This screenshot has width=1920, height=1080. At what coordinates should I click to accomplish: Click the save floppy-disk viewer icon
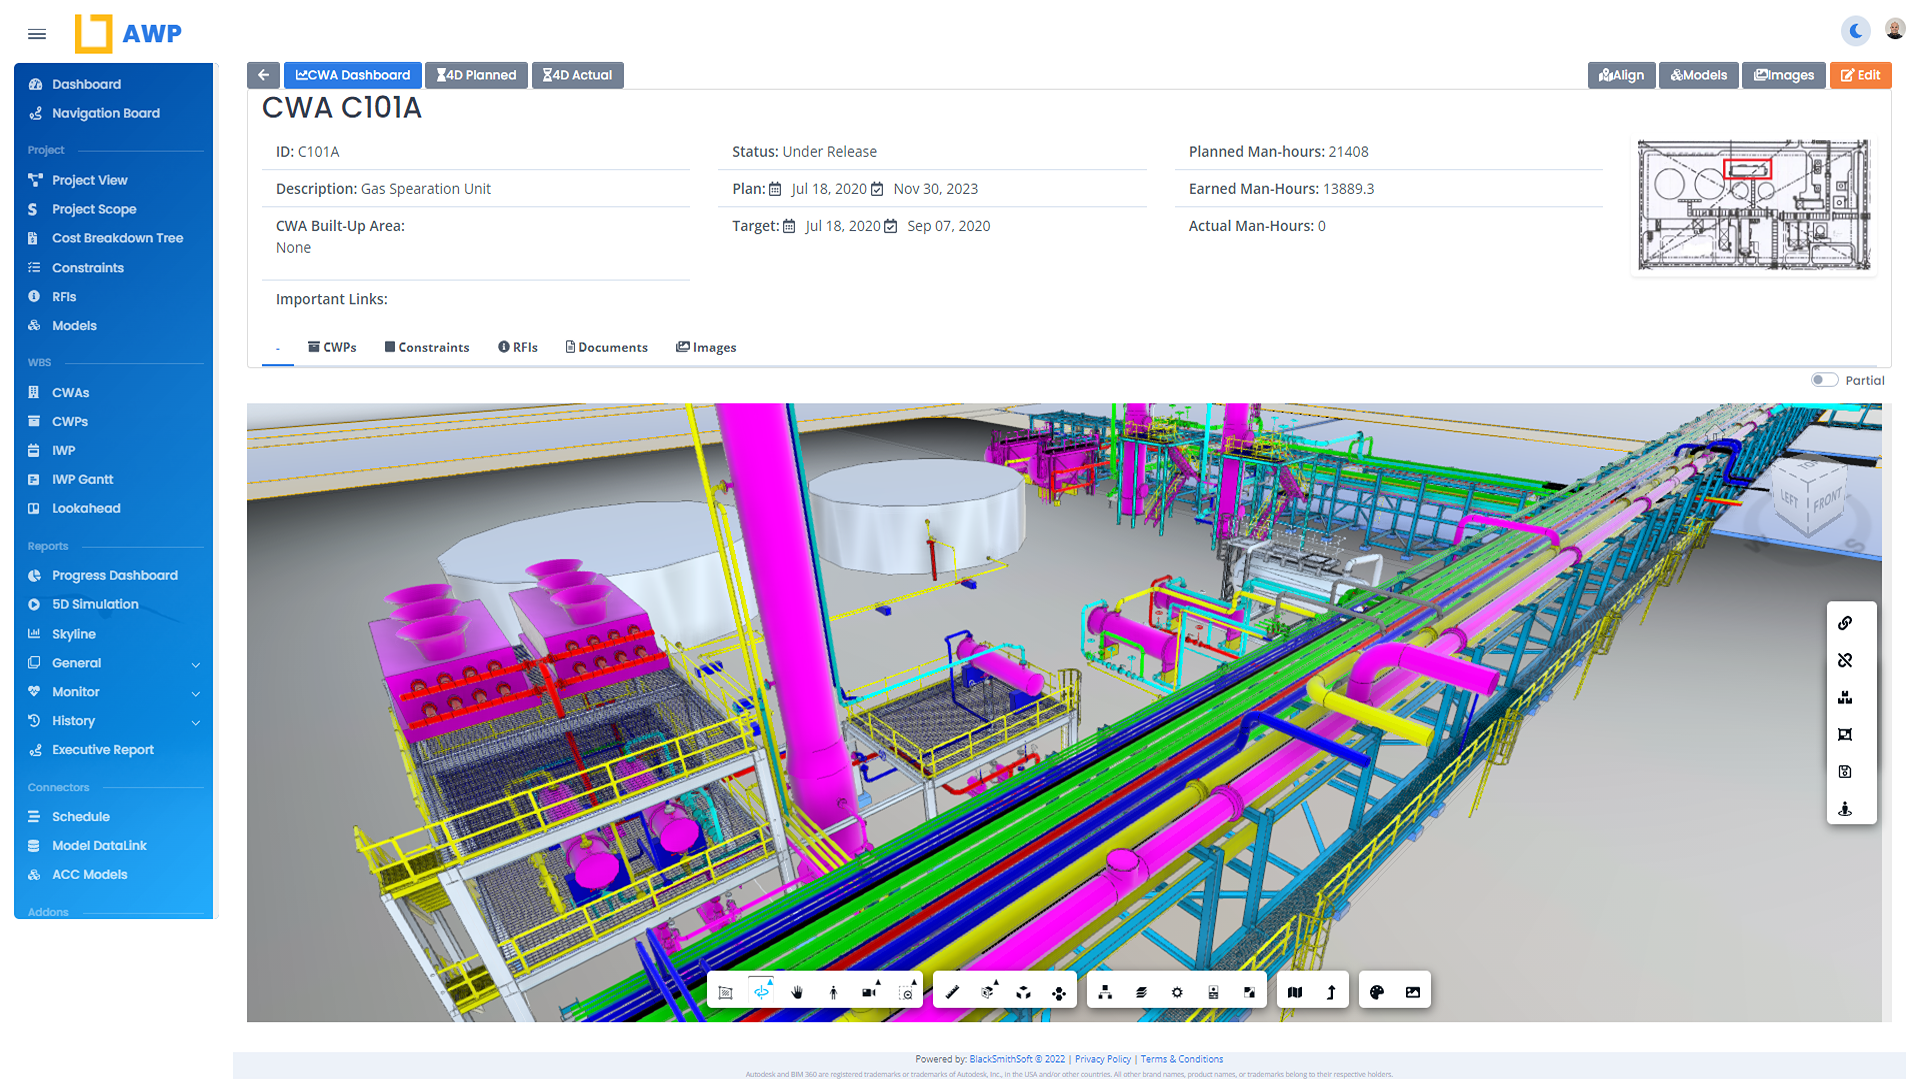1845,771
